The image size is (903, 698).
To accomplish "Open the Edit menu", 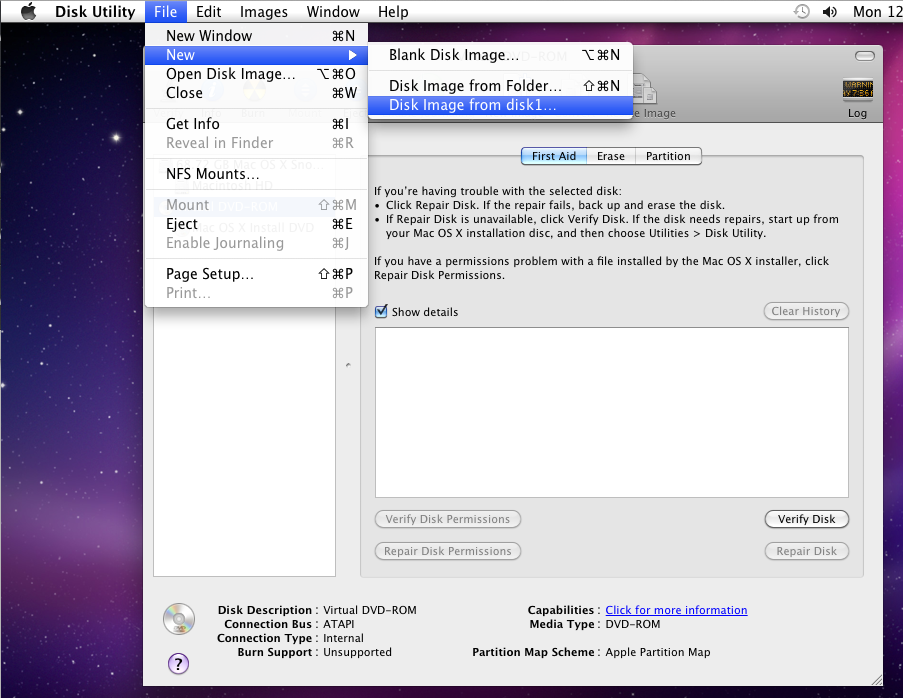I will [208, 12].
